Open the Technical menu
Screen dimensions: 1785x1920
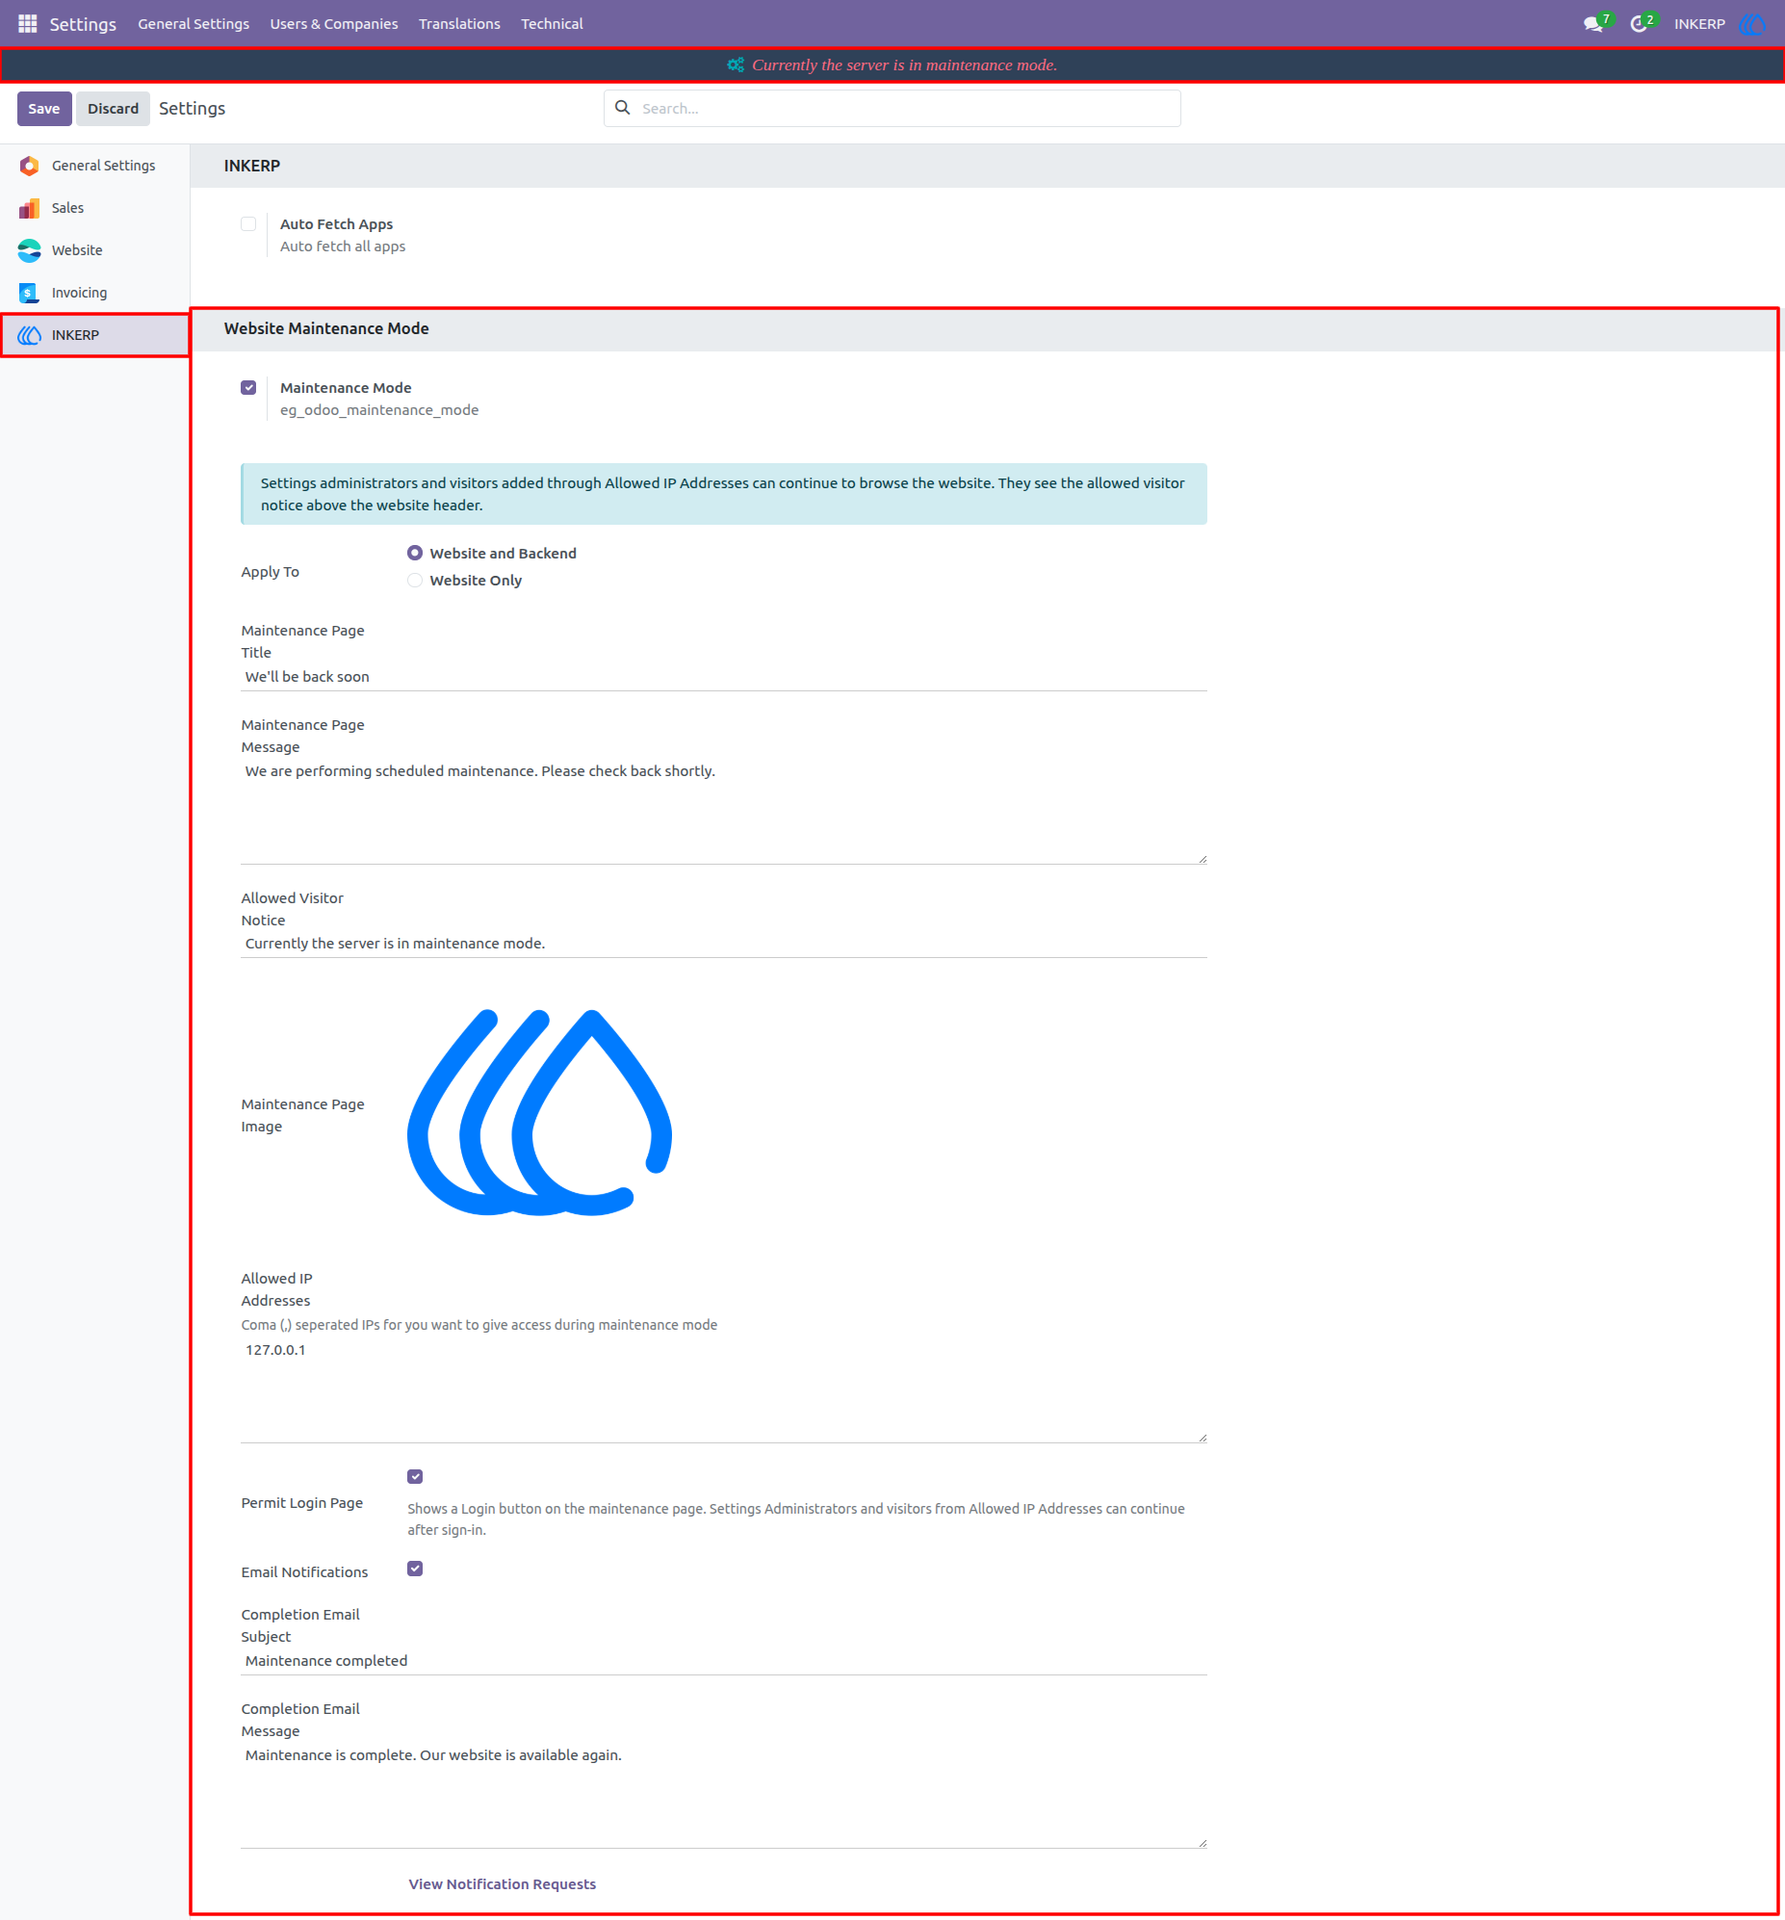coord(552,24)
